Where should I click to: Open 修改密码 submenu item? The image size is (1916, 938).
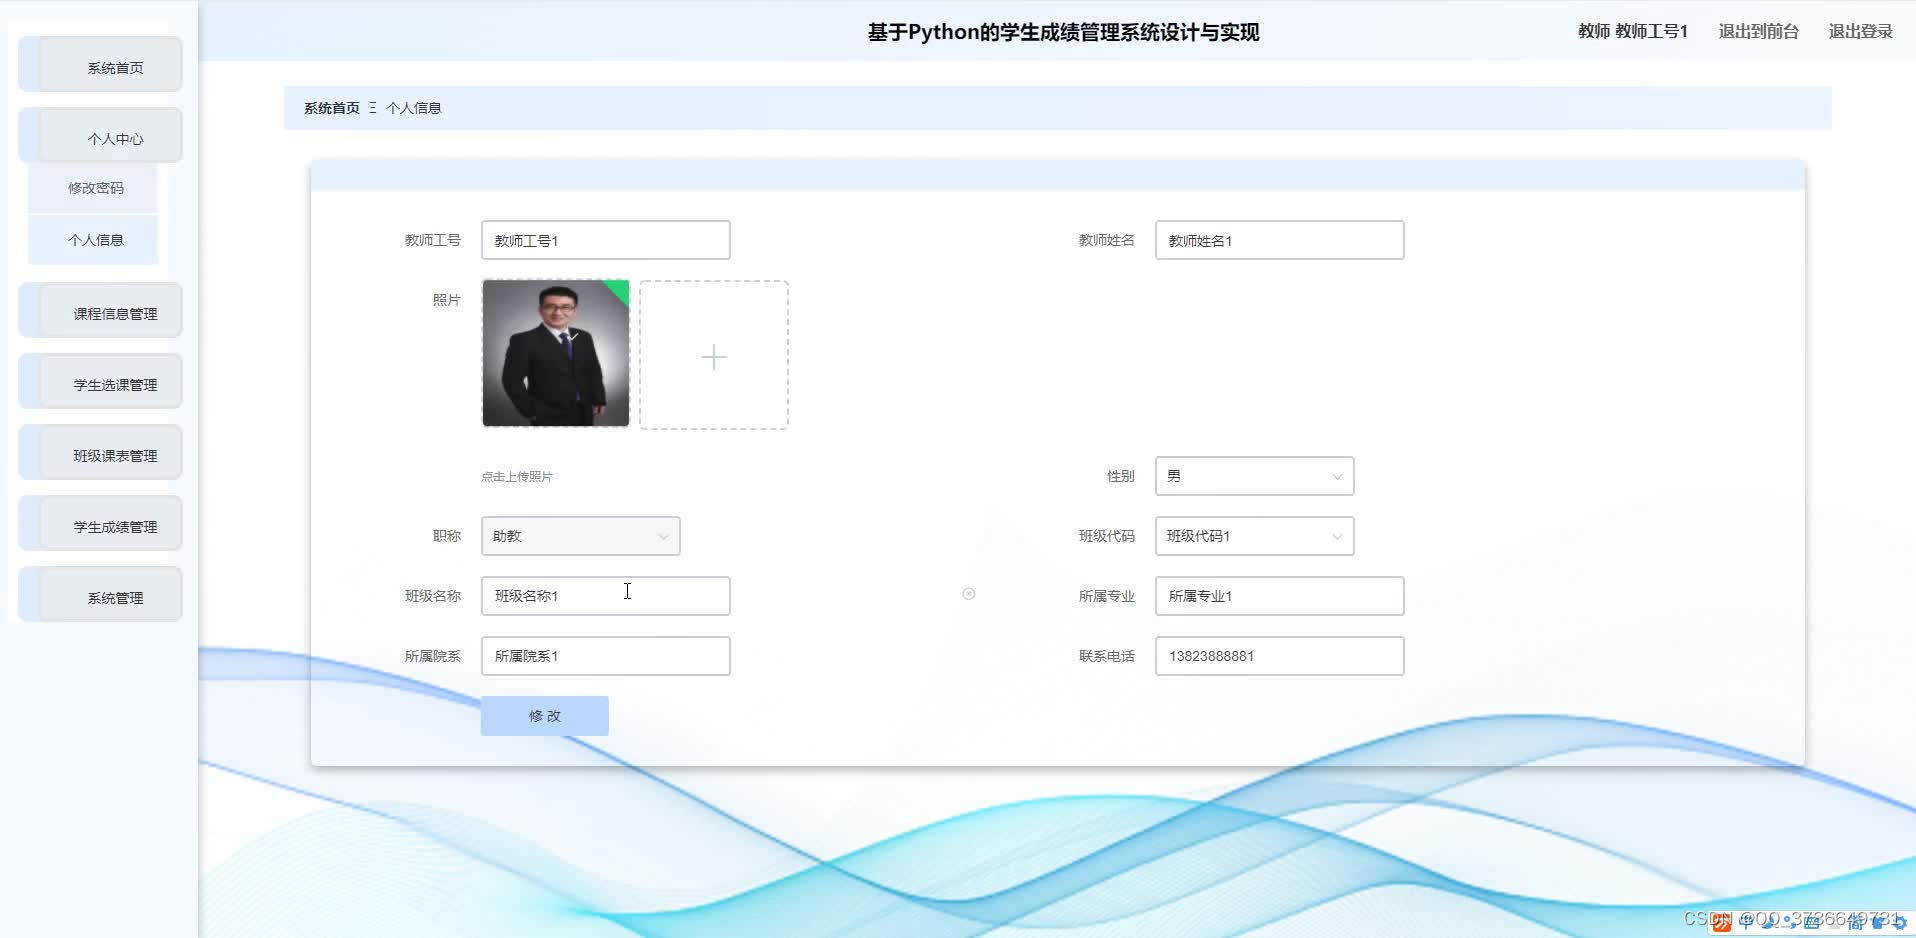click(93, 188)
